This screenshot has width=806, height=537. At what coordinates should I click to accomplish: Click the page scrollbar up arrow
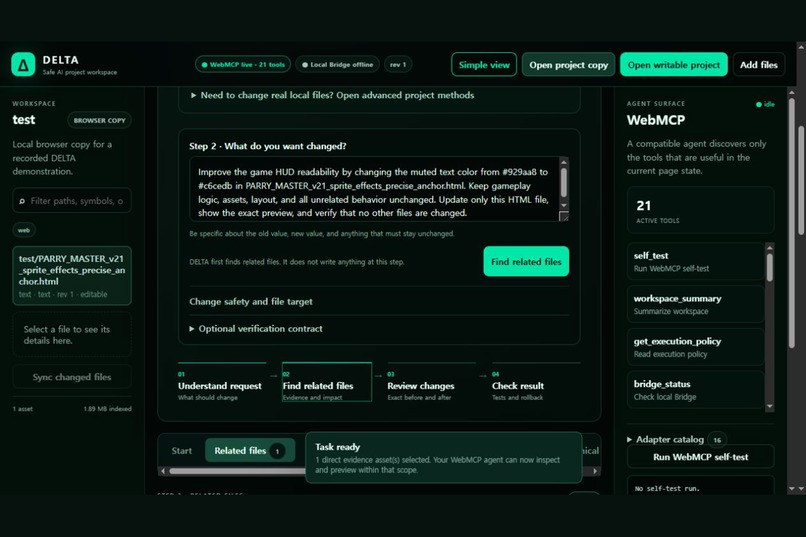pyautogui.click(x=801, y=46)
